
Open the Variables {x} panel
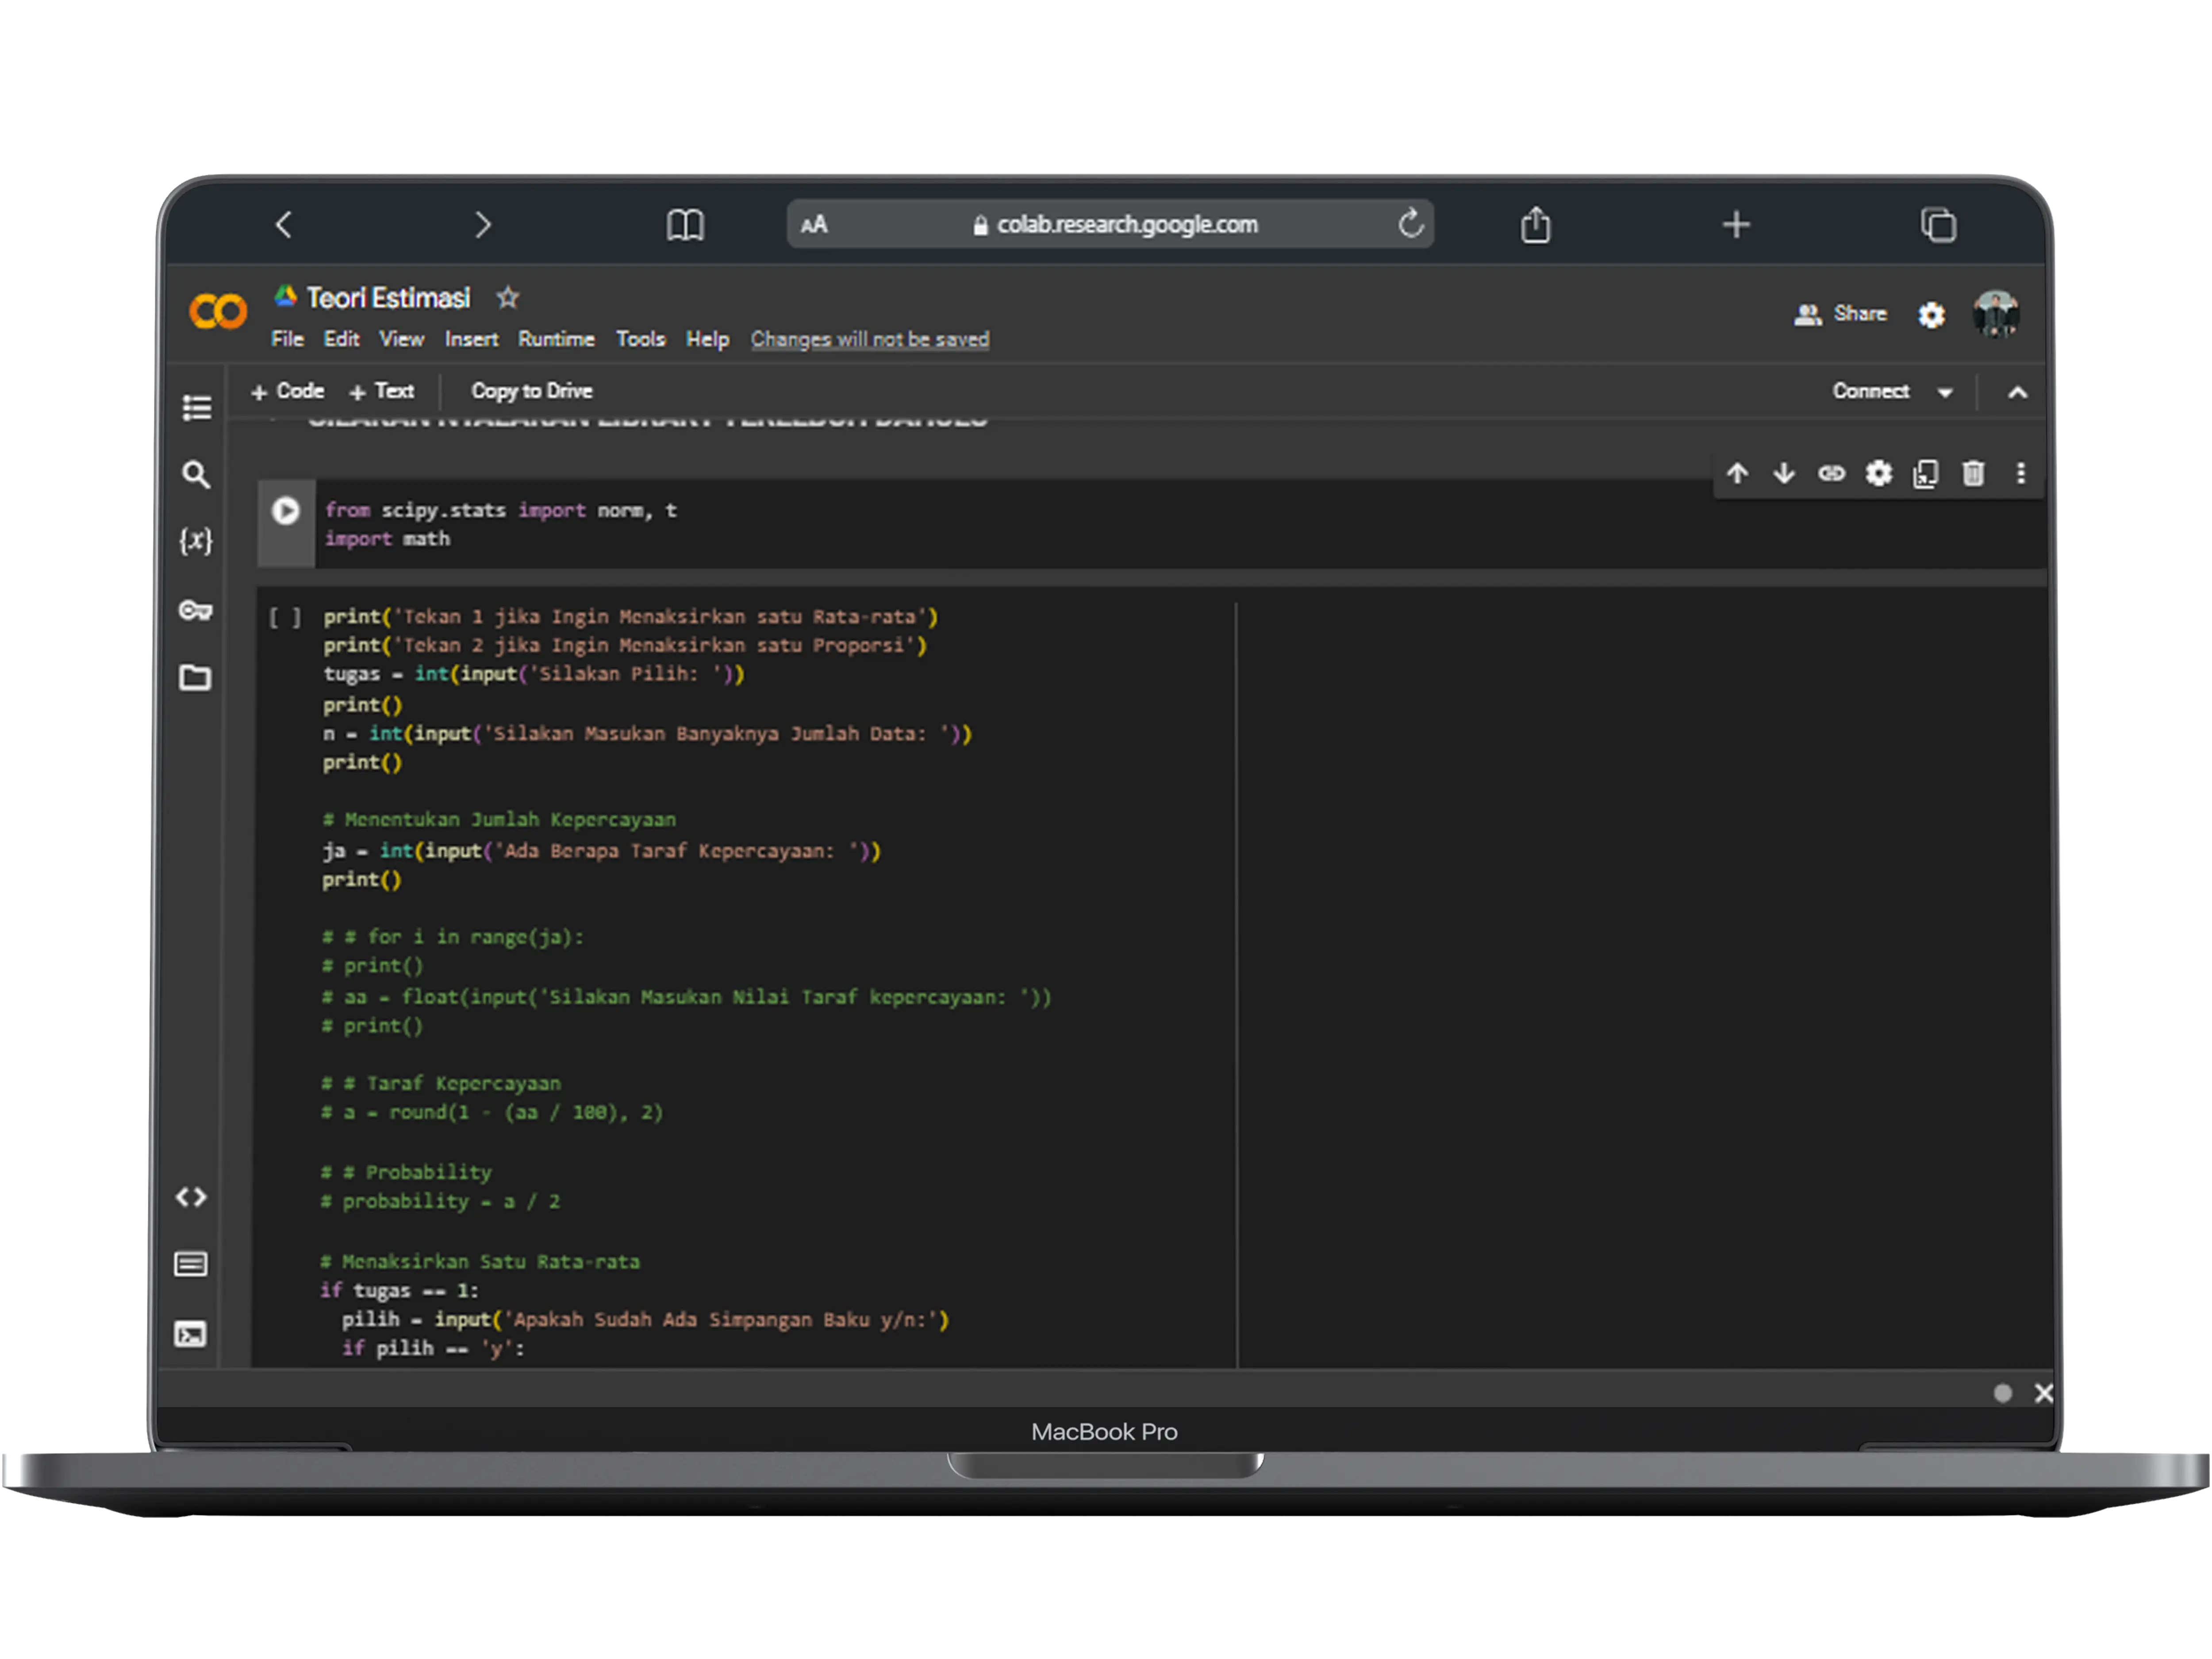pyautogui.click(x=196, y=541)
